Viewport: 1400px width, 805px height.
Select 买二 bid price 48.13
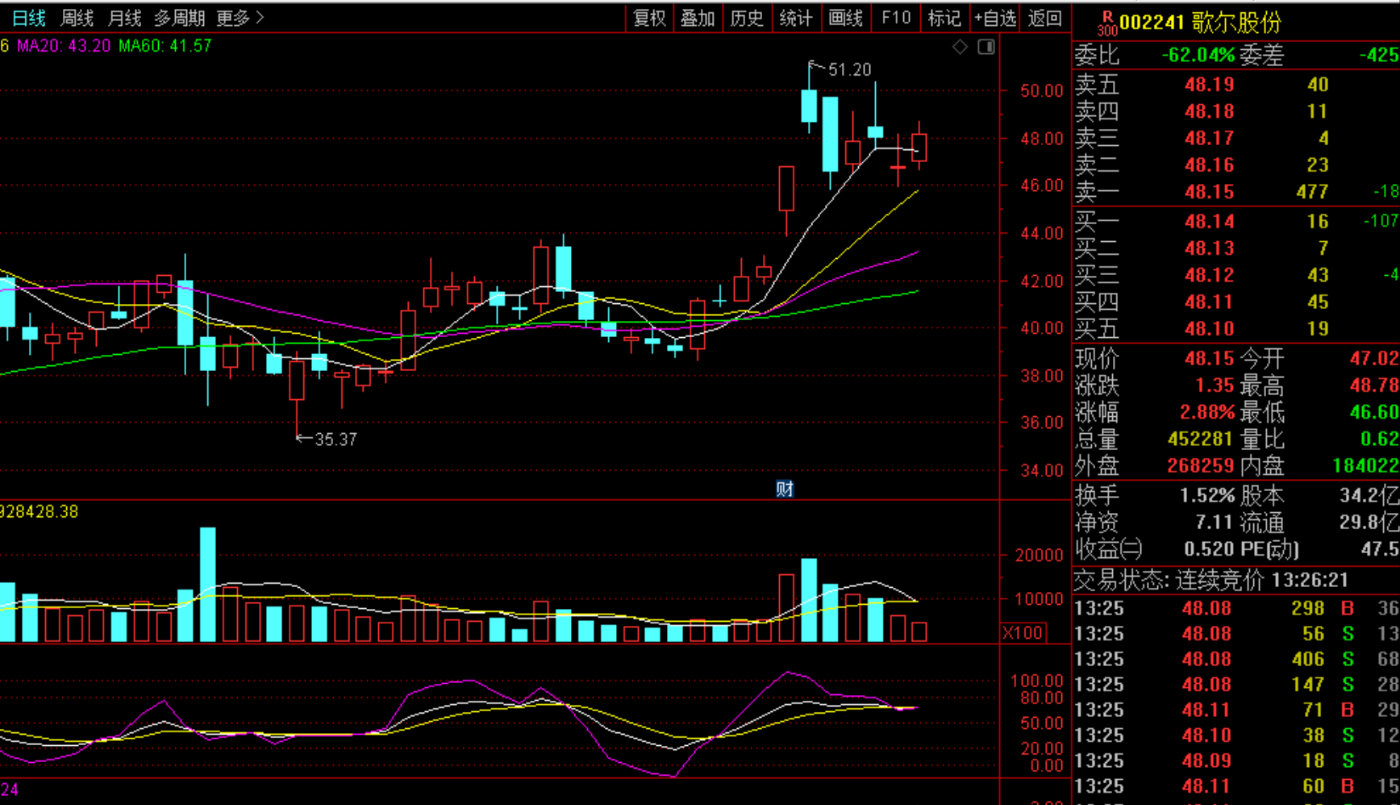(1209, 249)
